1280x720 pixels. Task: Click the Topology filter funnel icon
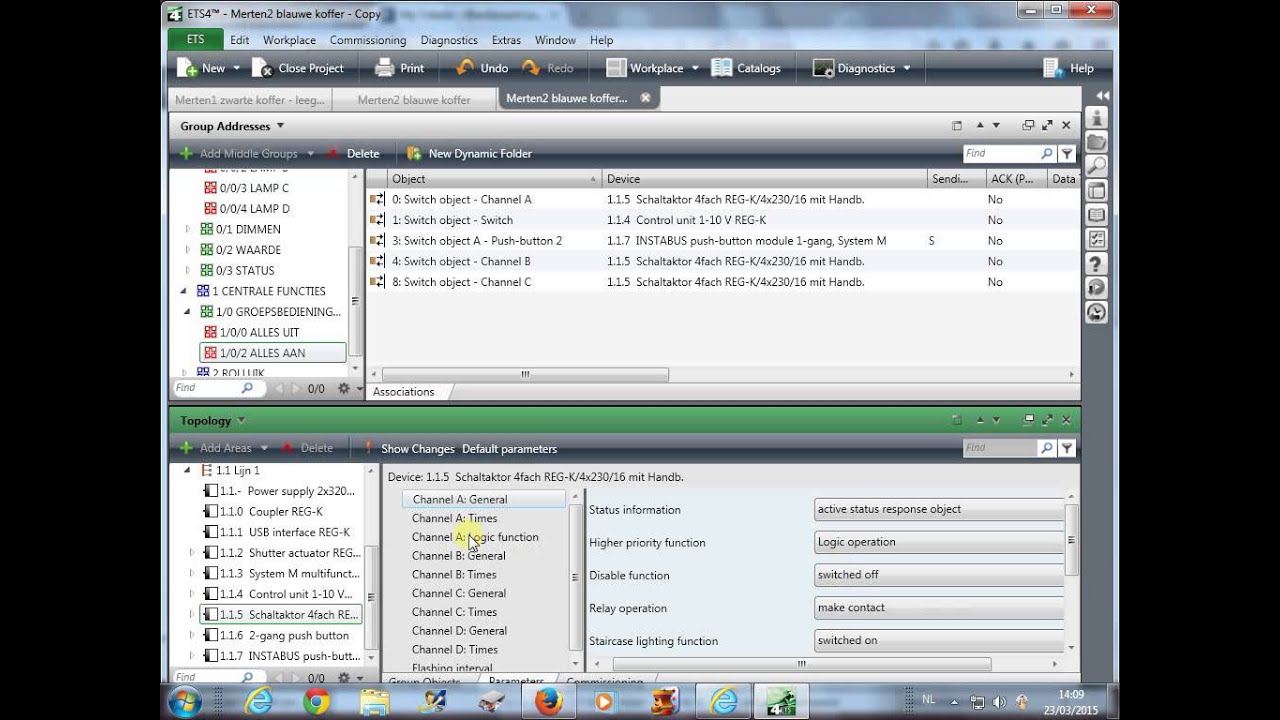click(x=1067, y=448)
